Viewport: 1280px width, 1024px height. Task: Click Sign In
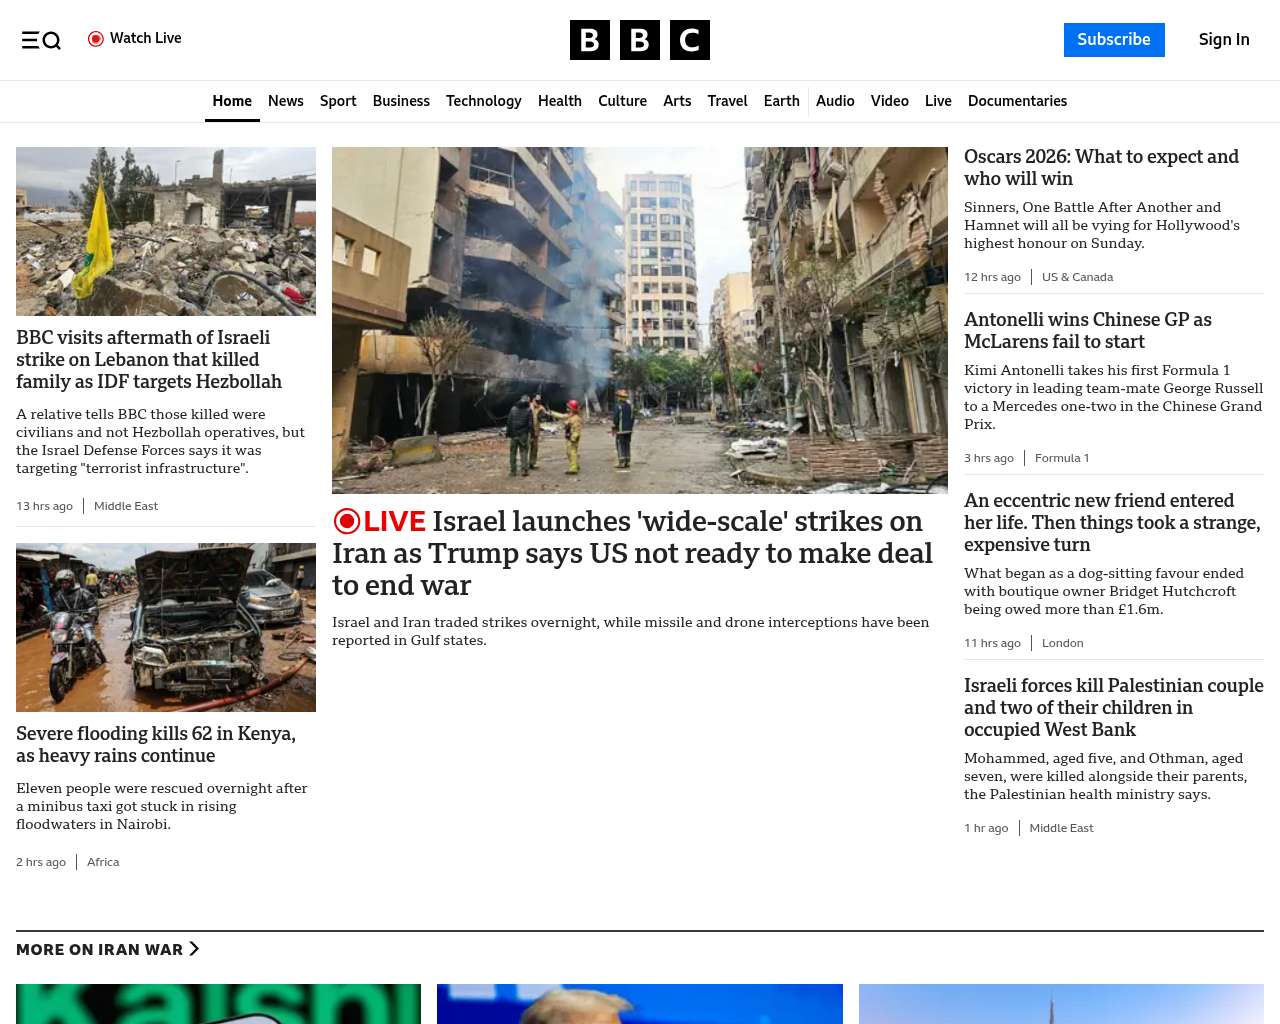pyautogui.click(x=1224, y=40)
